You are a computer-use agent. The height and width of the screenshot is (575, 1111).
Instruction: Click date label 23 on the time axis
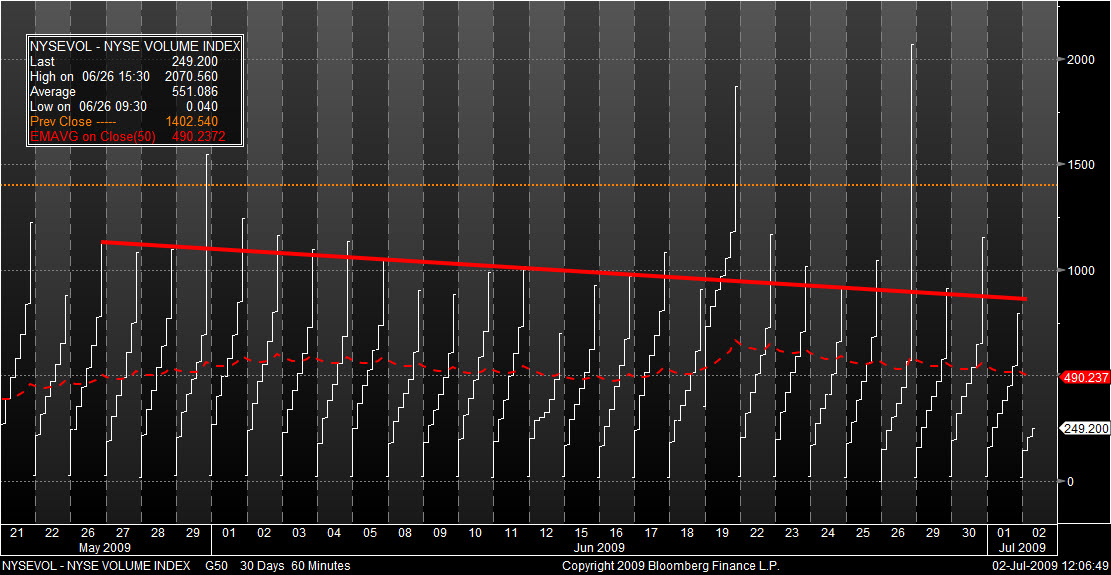792,532
